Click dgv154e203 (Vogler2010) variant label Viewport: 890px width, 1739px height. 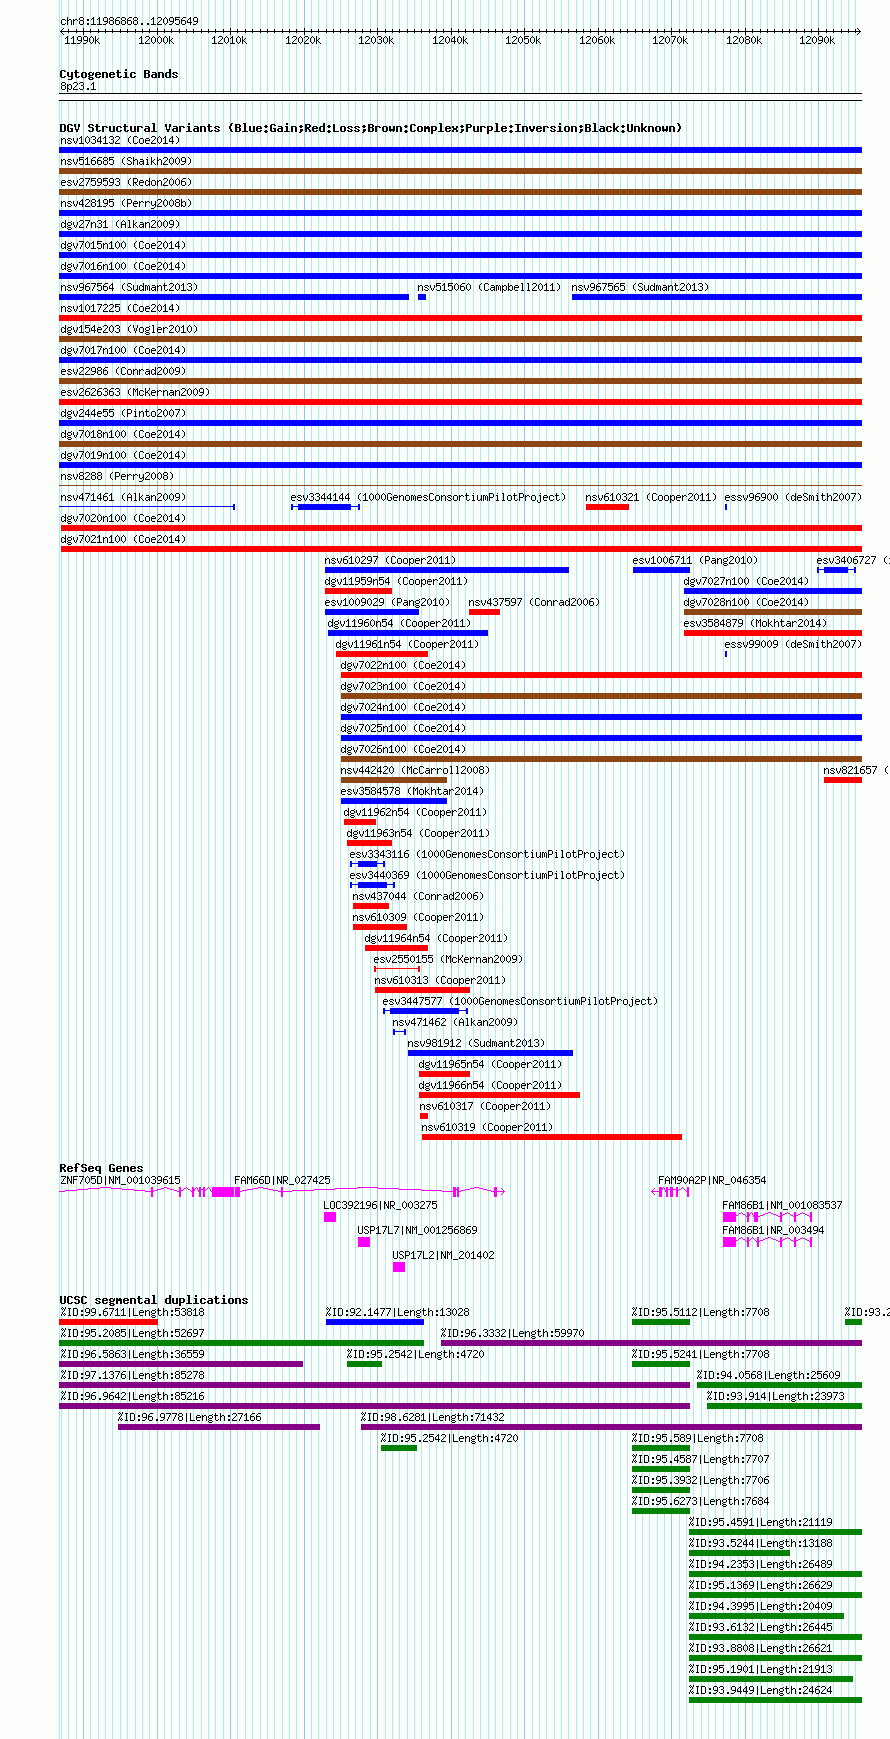click(x=129, y=329)
